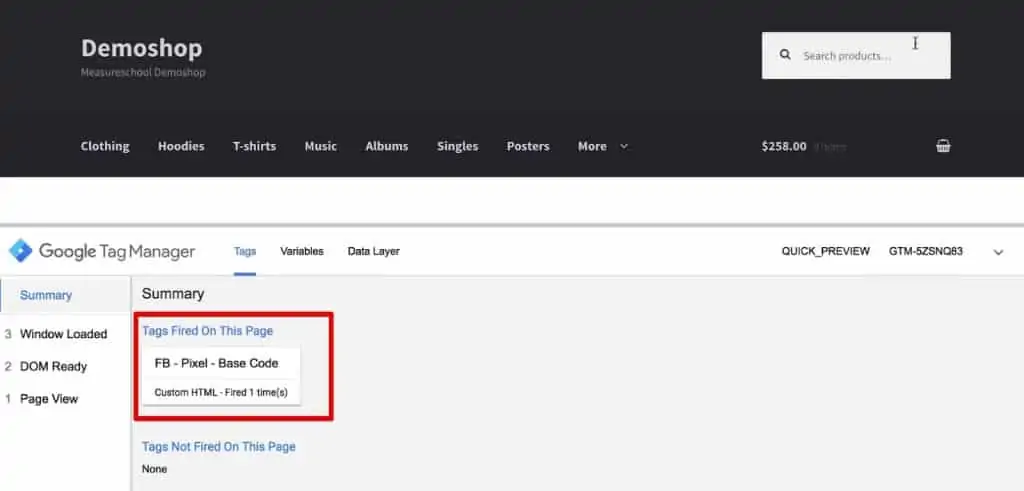The height and width of the screenshot is (491, 1024).
Task: Select the Window Loaded event
Action: pyautogui.click(x=63, y=334)
